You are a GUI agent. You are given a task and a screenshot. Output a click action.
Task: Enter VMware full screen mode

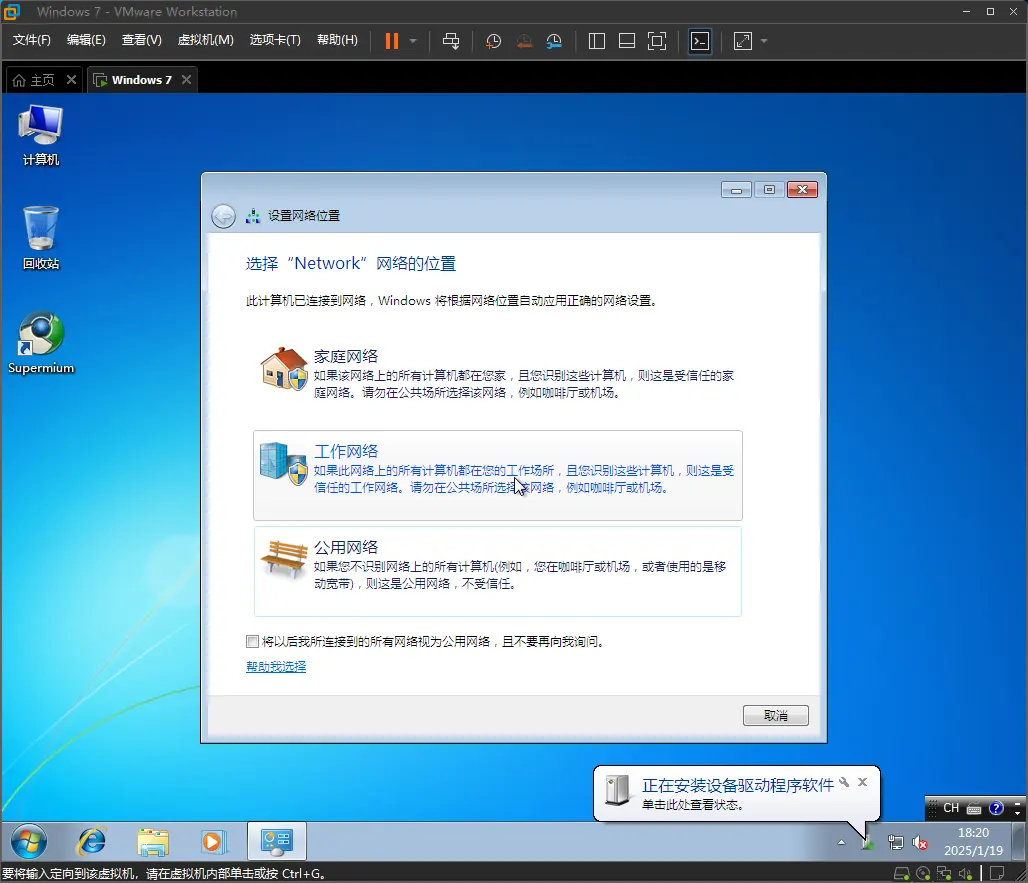coord(656,41)
